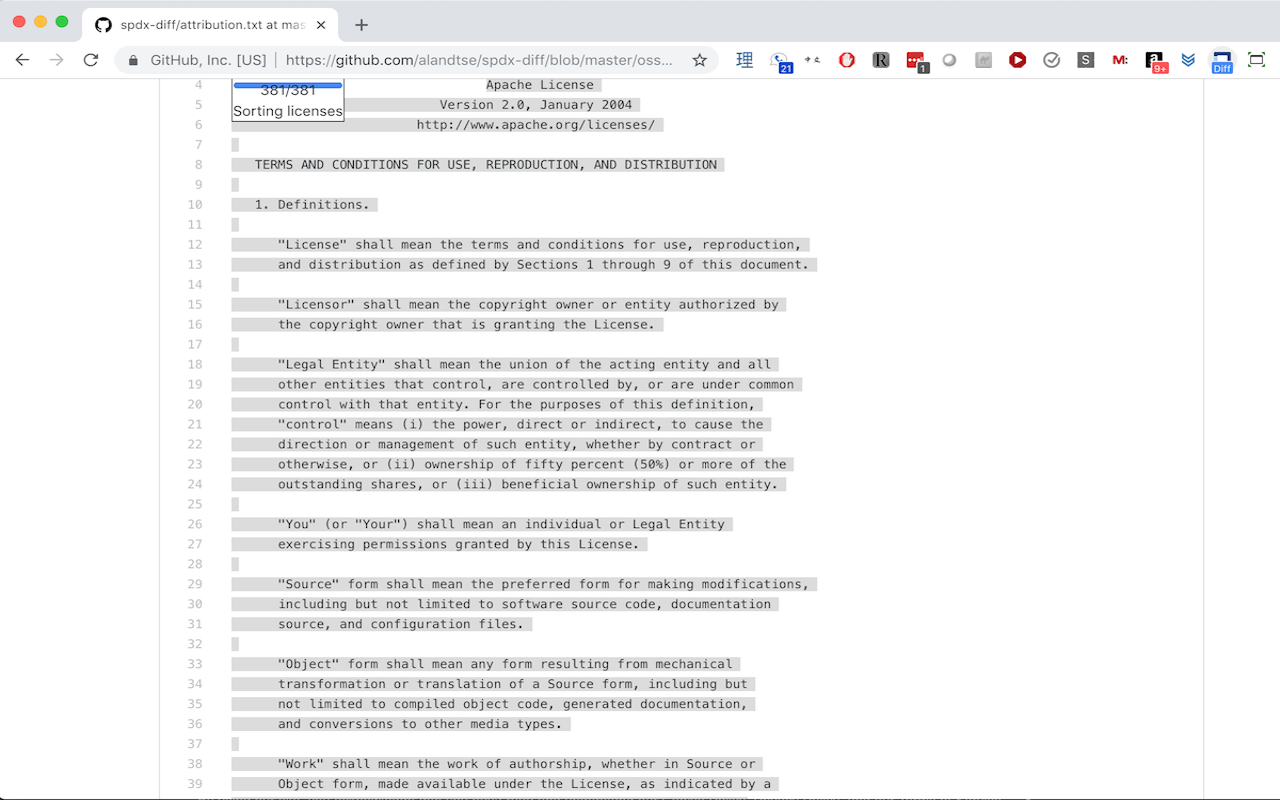Open the browser address bar

click(x=420, y=60)
